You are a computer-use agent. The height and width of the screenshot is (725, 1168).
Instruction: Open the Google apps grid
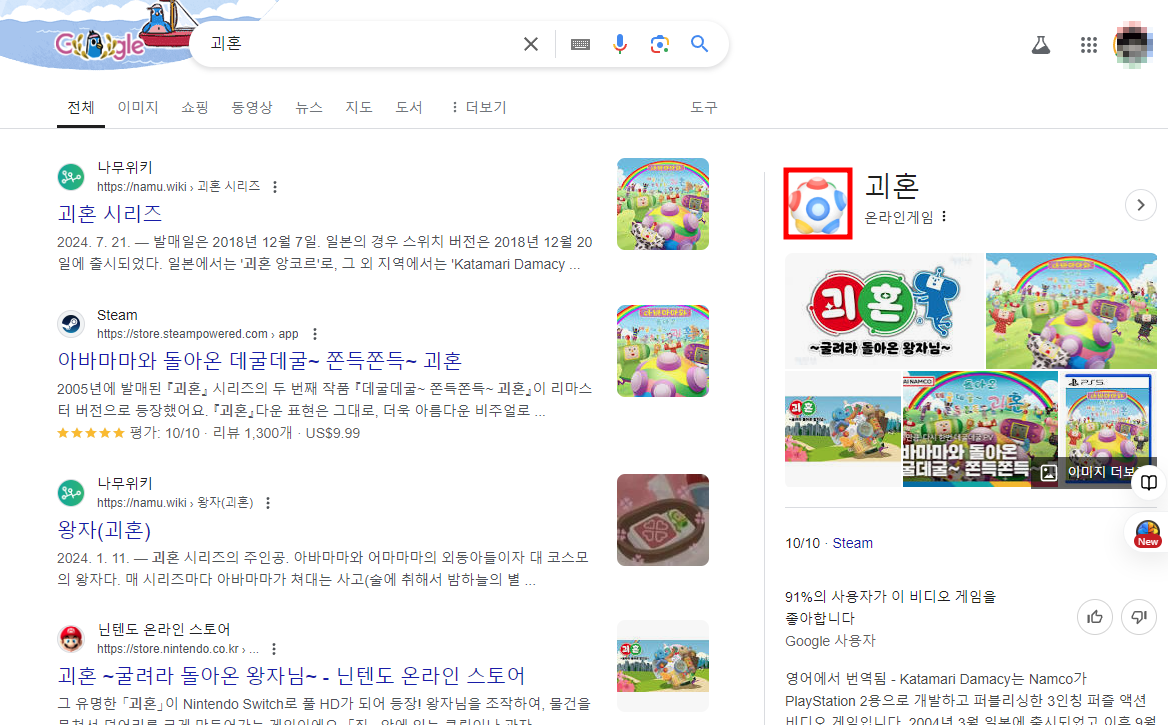click(x=1088, y=45)
